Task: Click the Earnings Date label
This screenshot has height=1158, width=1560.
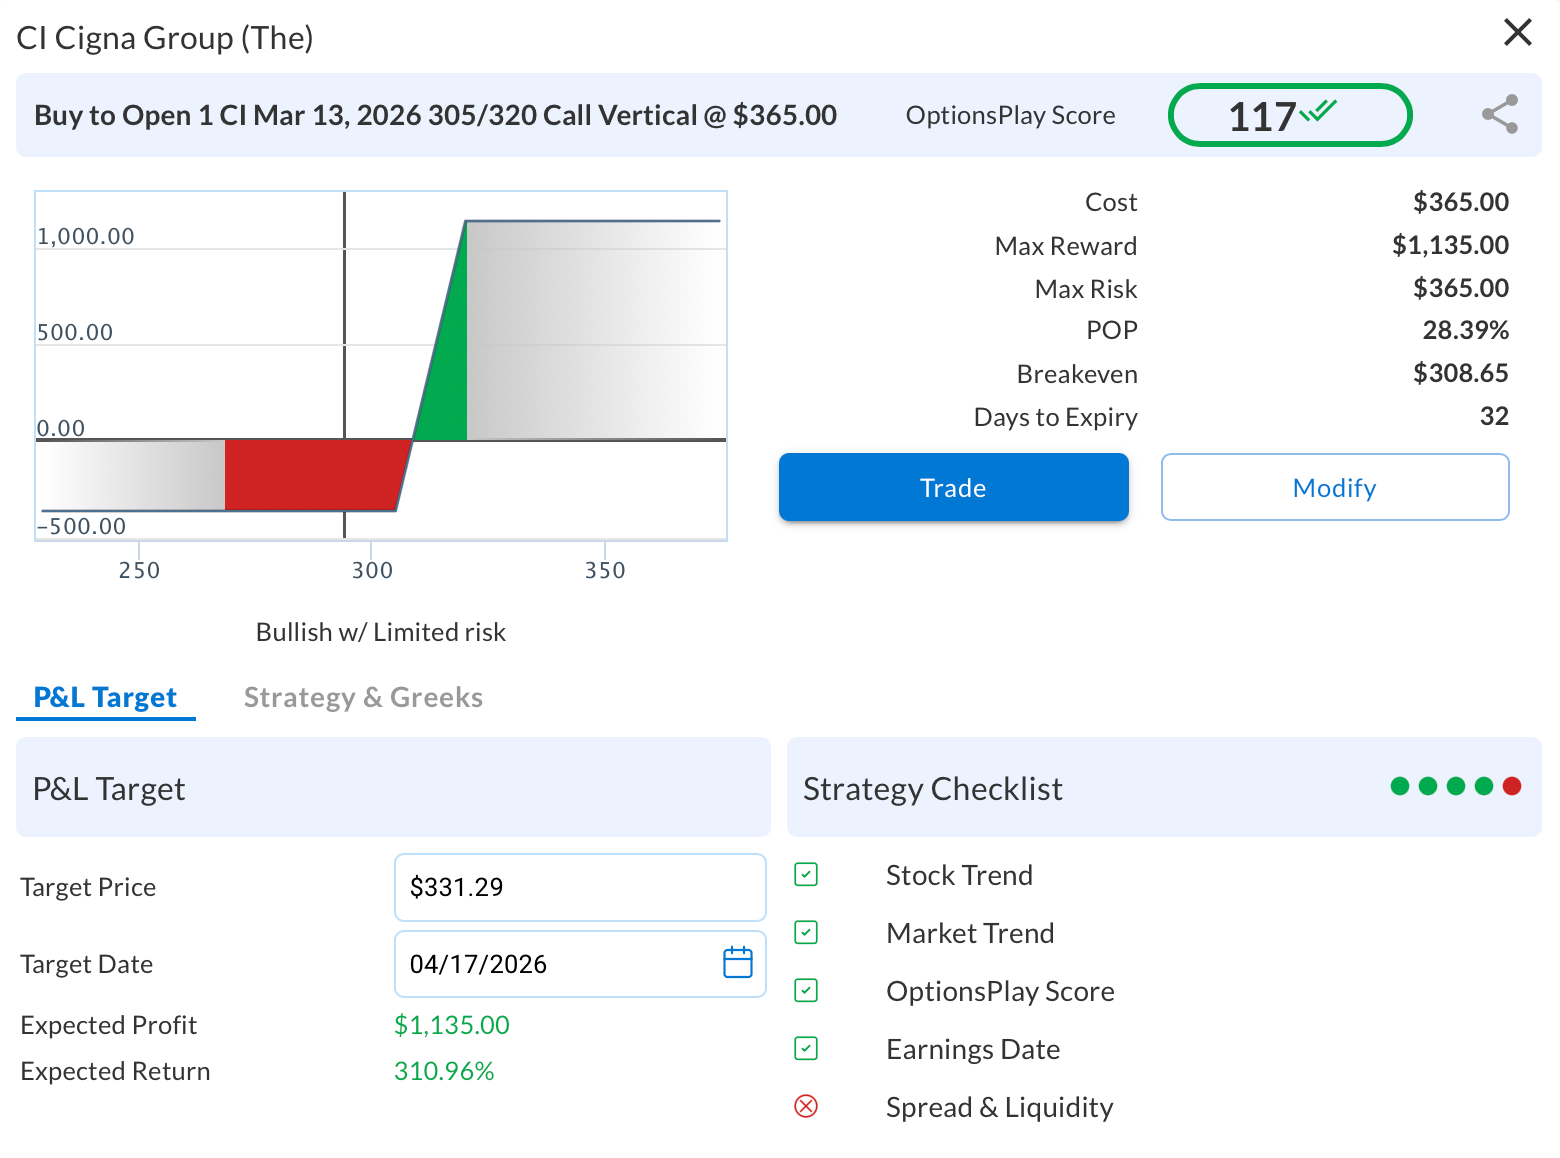Action: [973, 1049]
